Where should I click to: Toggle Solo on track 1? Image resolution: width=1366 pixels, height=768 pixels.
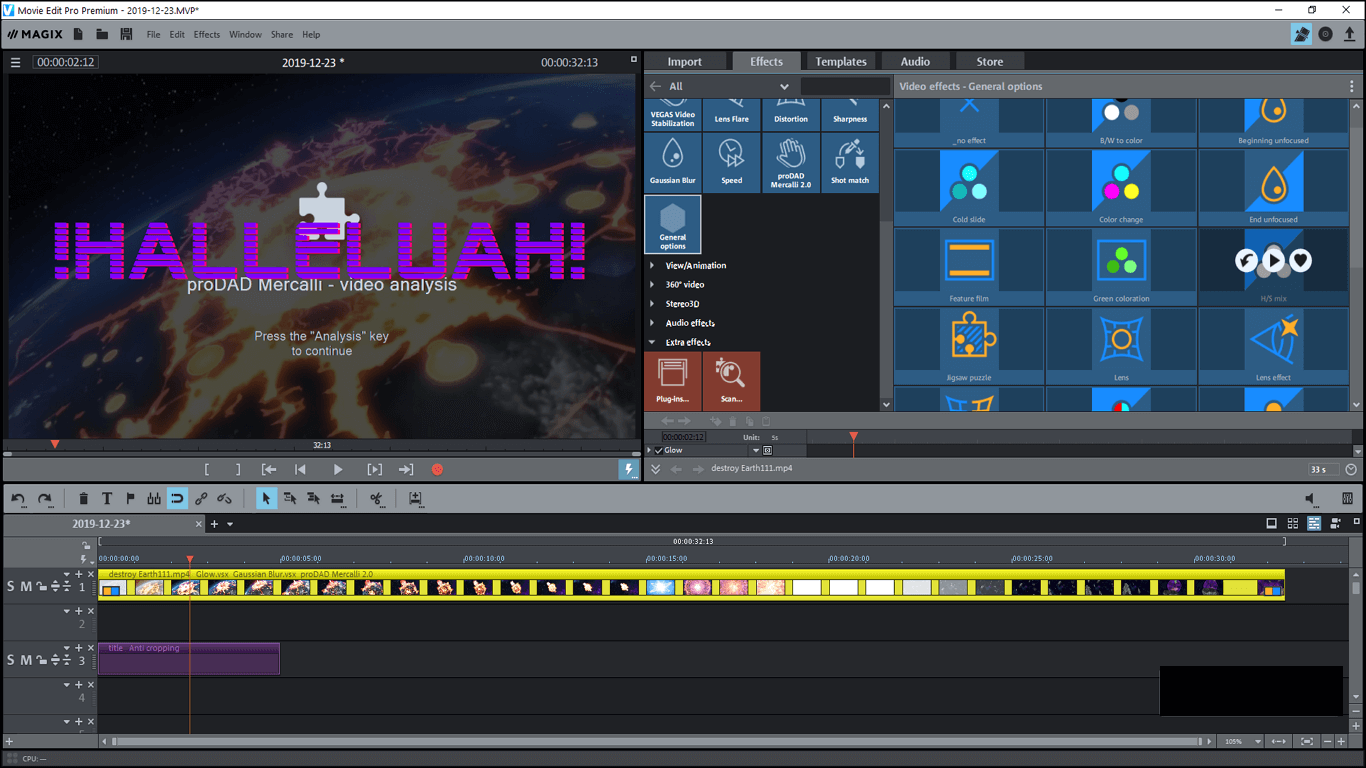[11, 587]
